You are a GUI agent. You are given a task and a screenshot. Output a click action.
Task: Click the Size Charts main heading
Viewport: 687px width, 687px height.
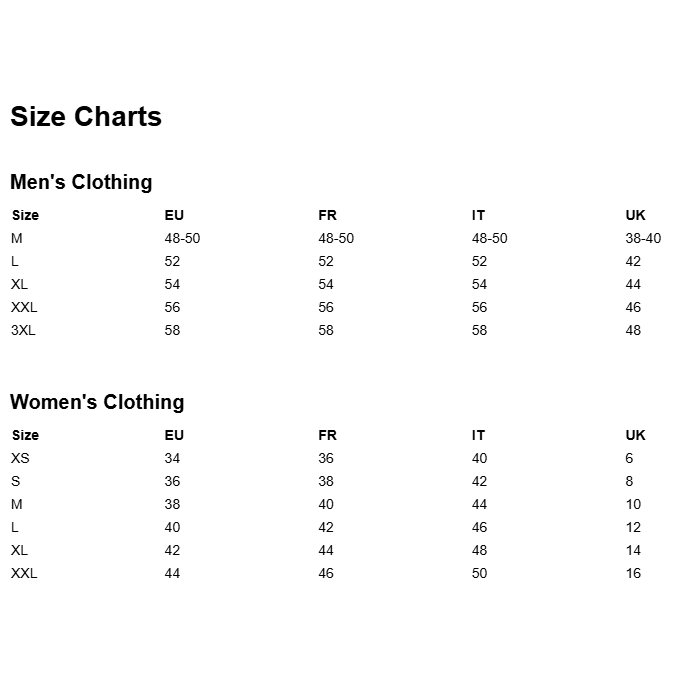click(86, 117)
